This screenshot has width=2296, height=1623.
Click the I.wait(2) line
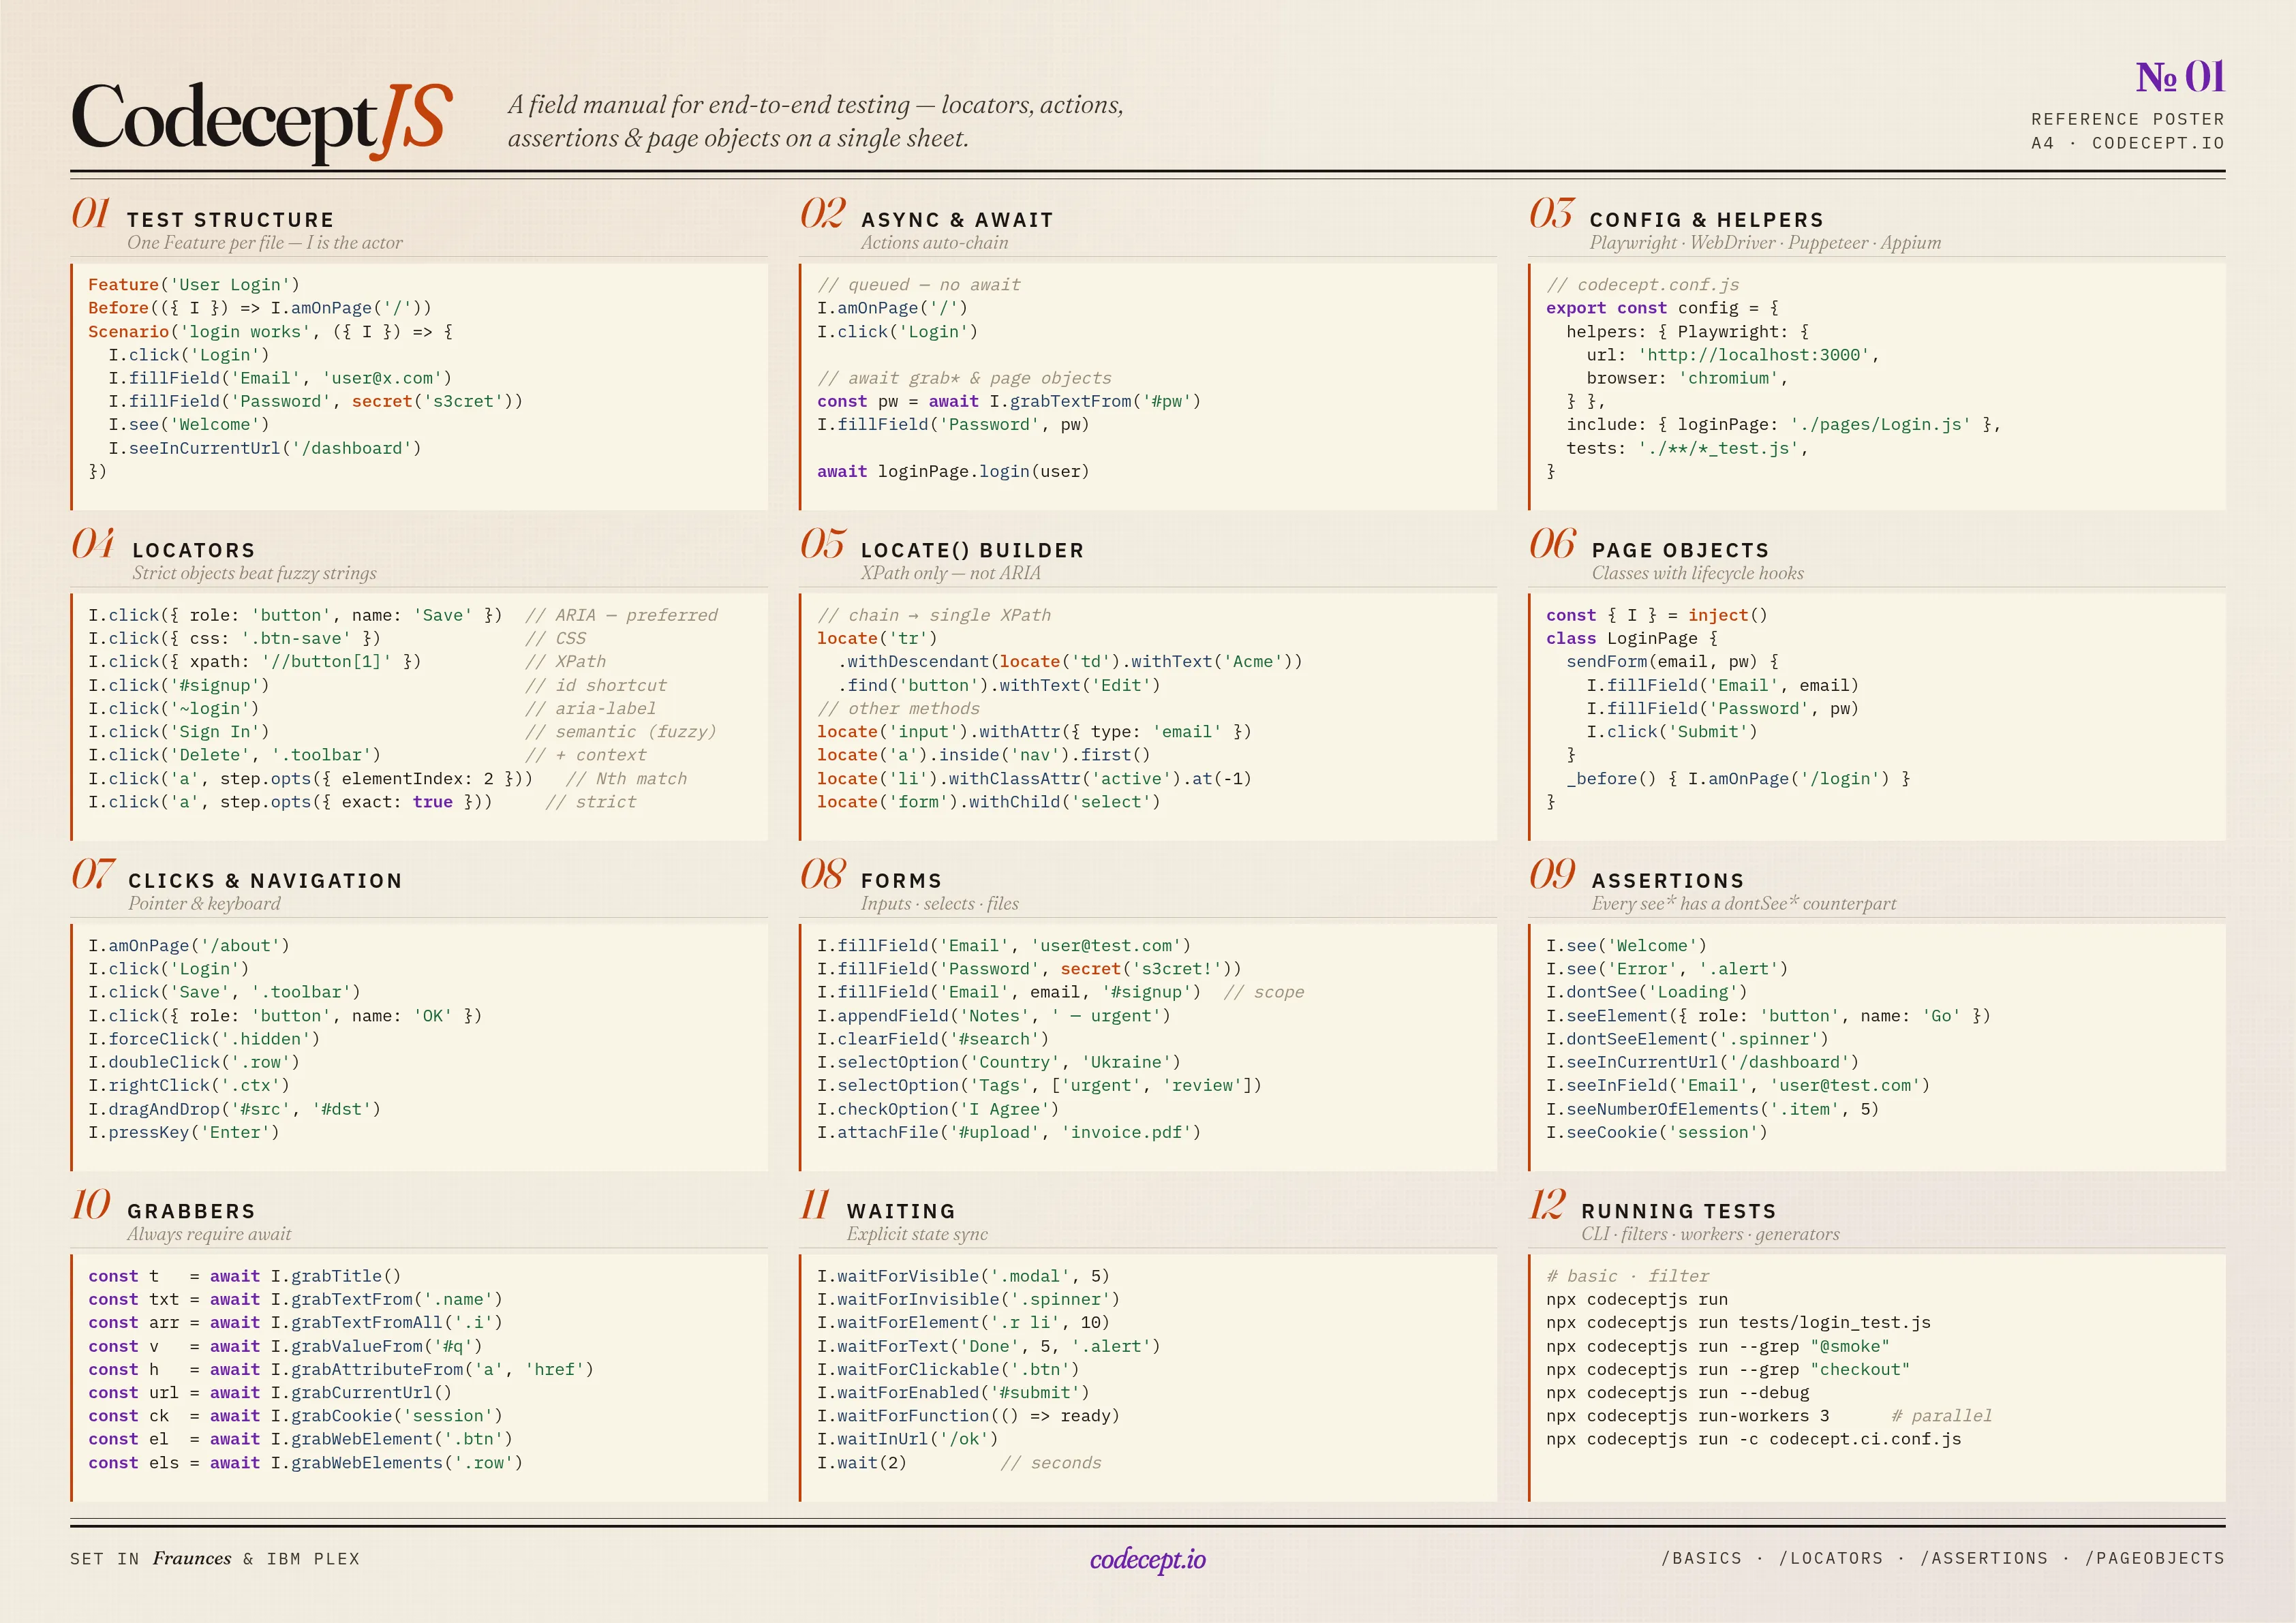coord(862,1462)
